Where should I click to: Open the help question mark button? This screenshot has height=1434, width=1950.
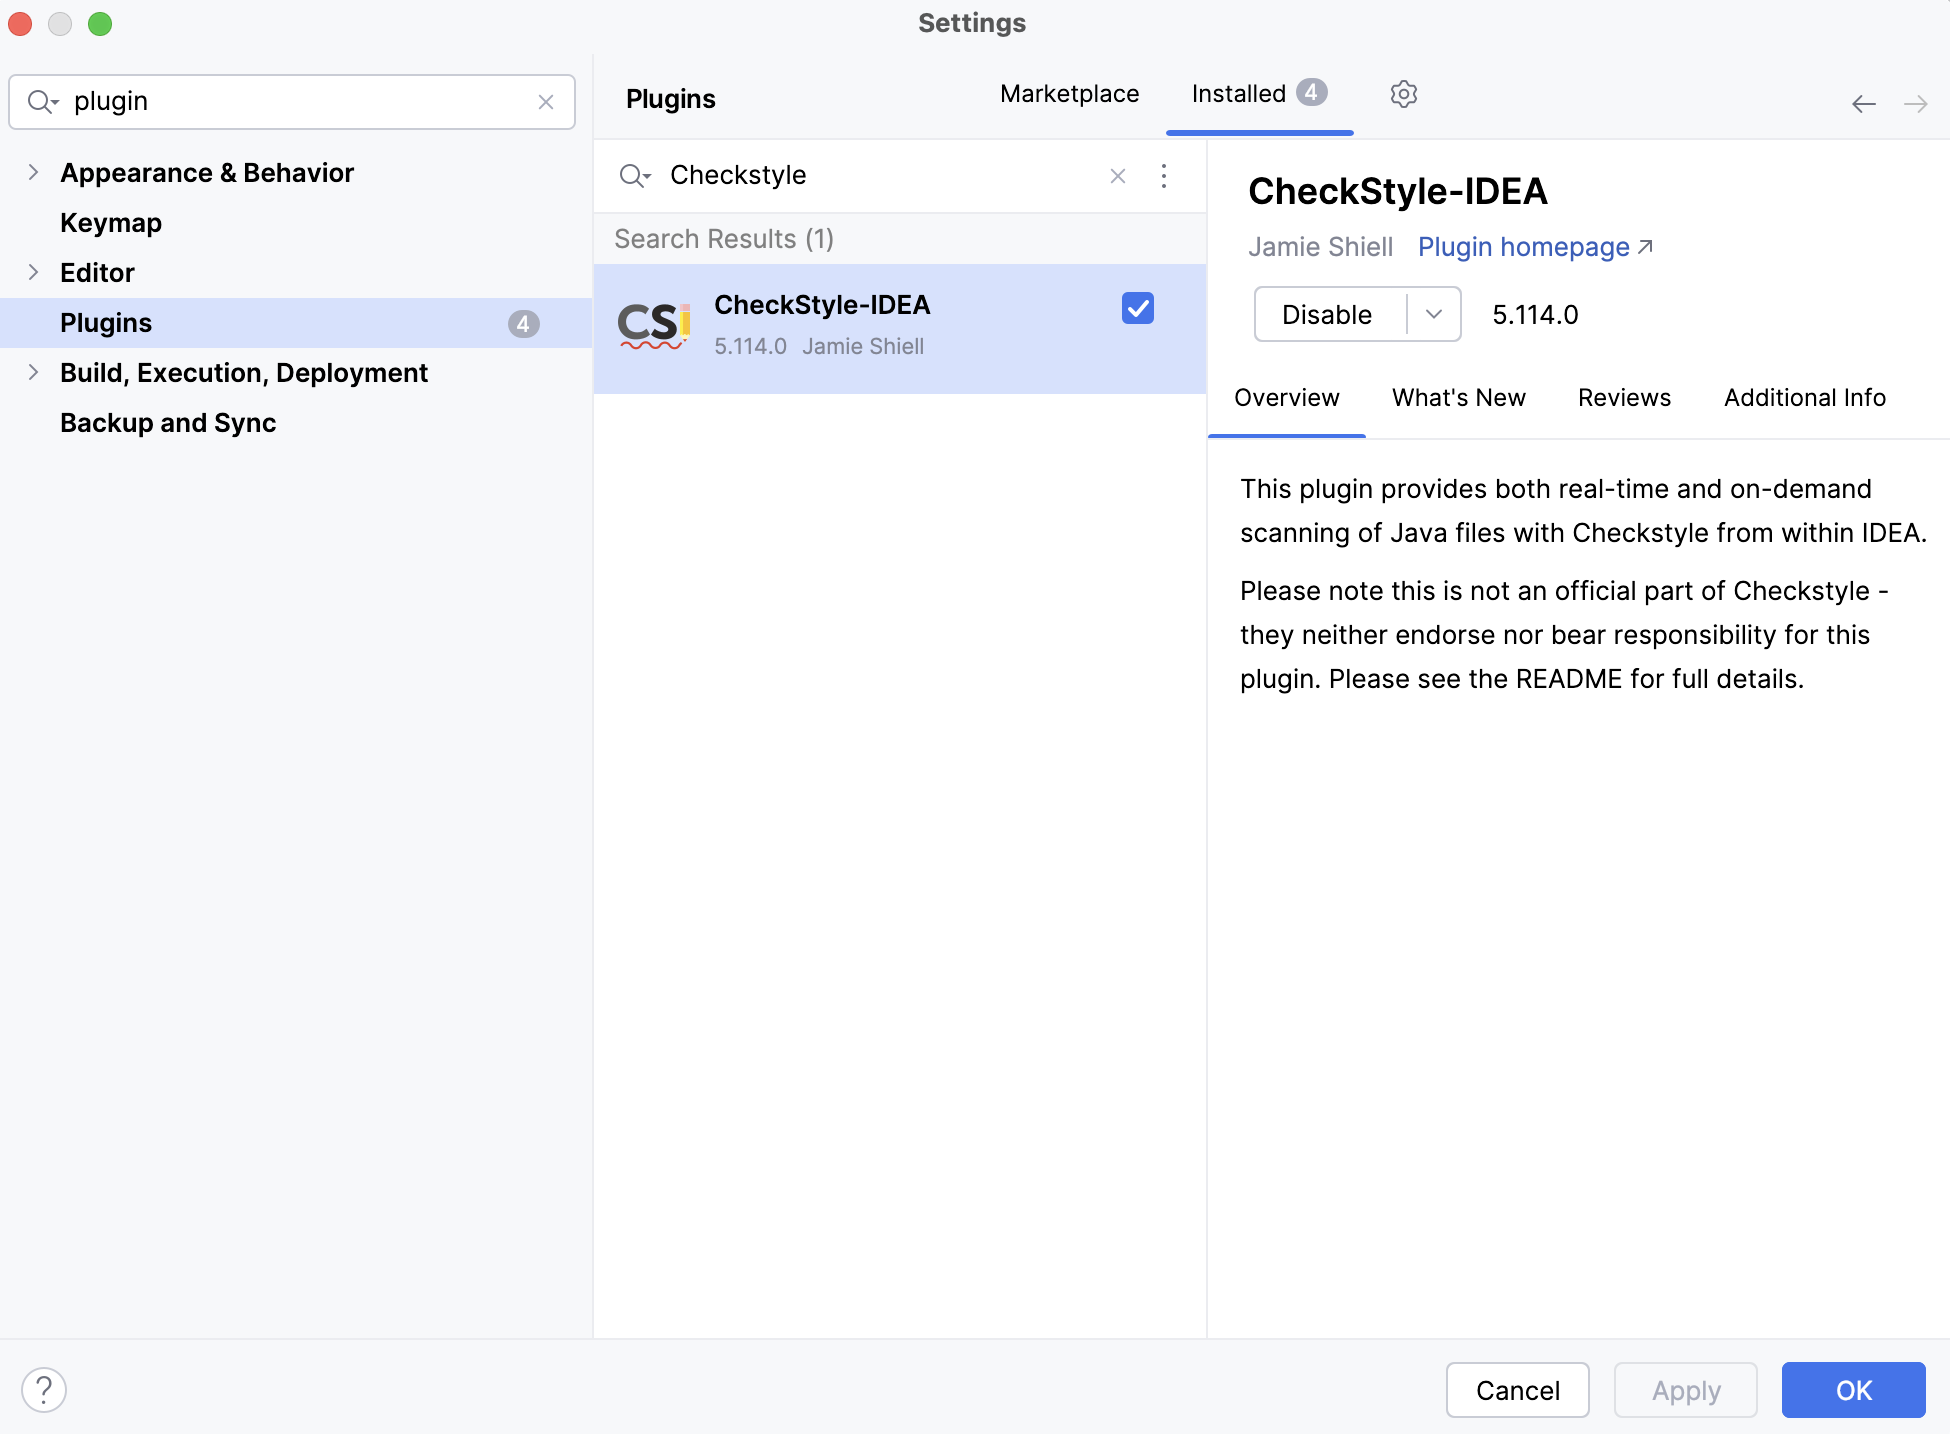point(44,1389)
